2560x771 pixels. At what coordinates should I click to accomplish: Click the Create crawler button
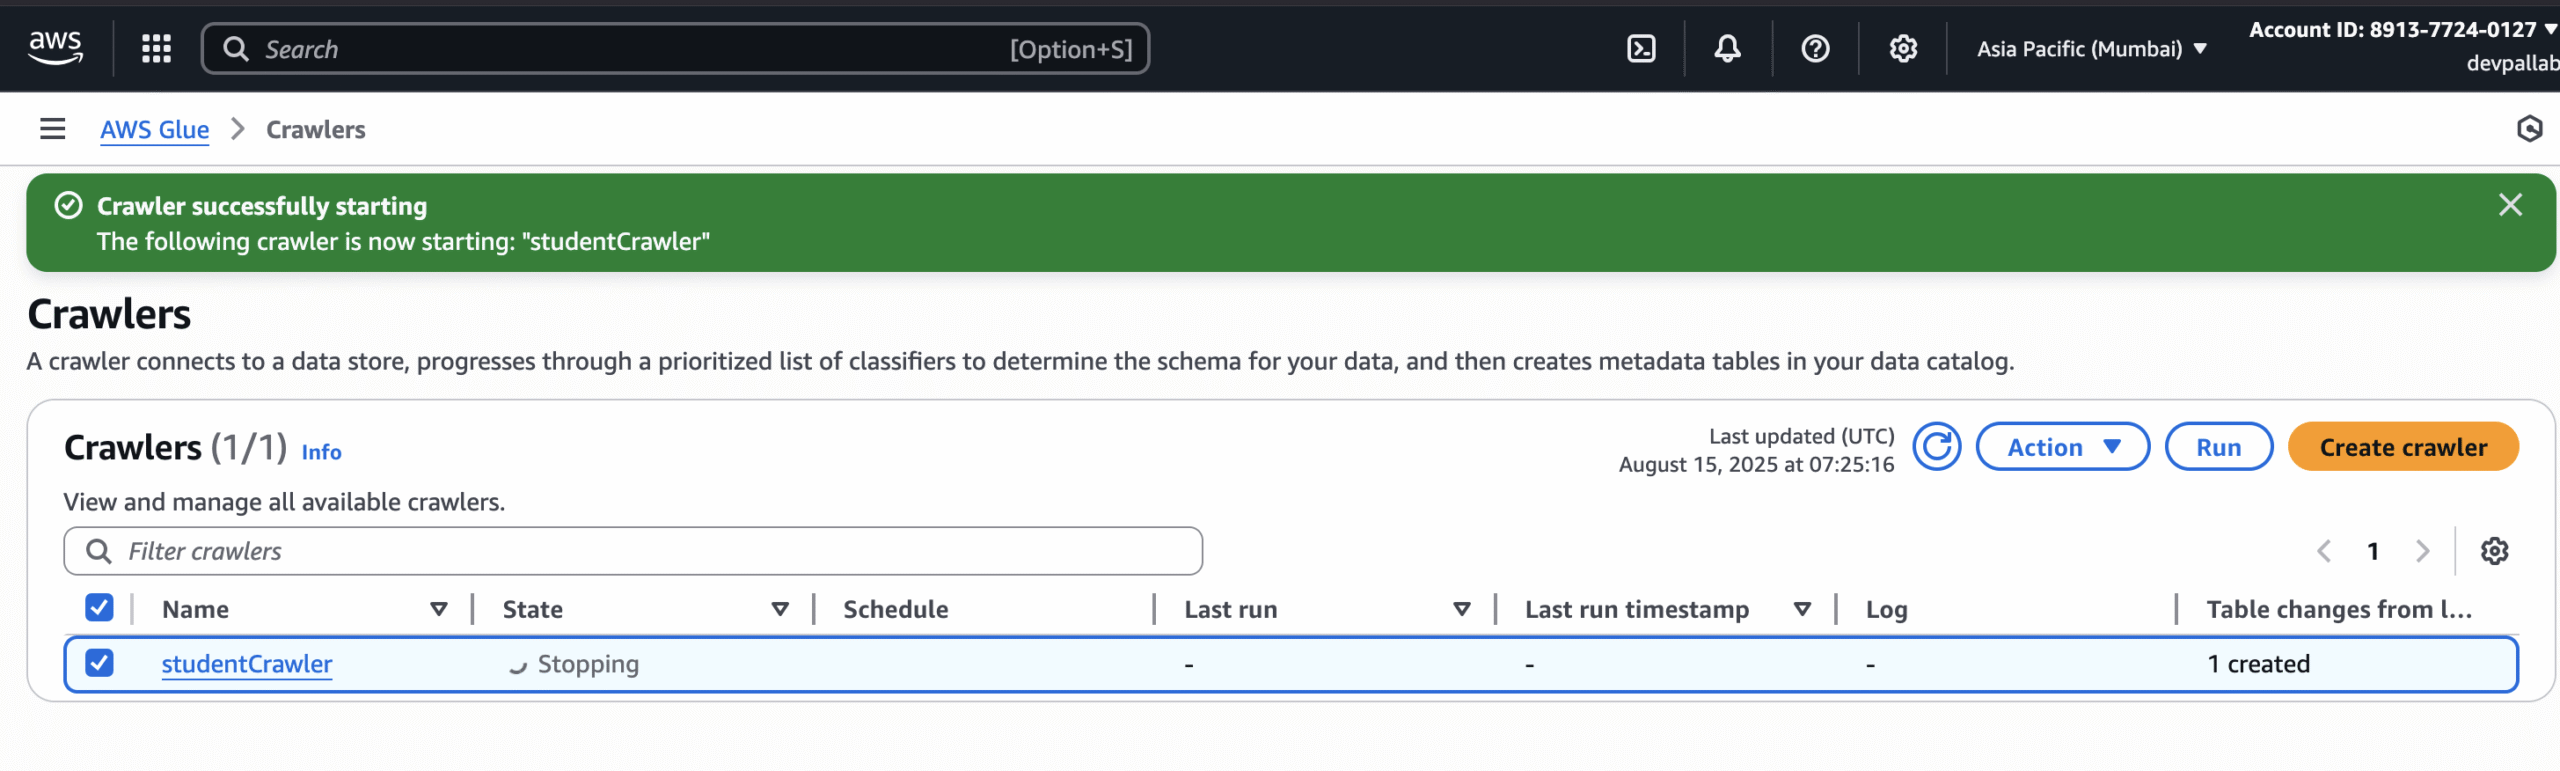click(x=2402, y=447)
